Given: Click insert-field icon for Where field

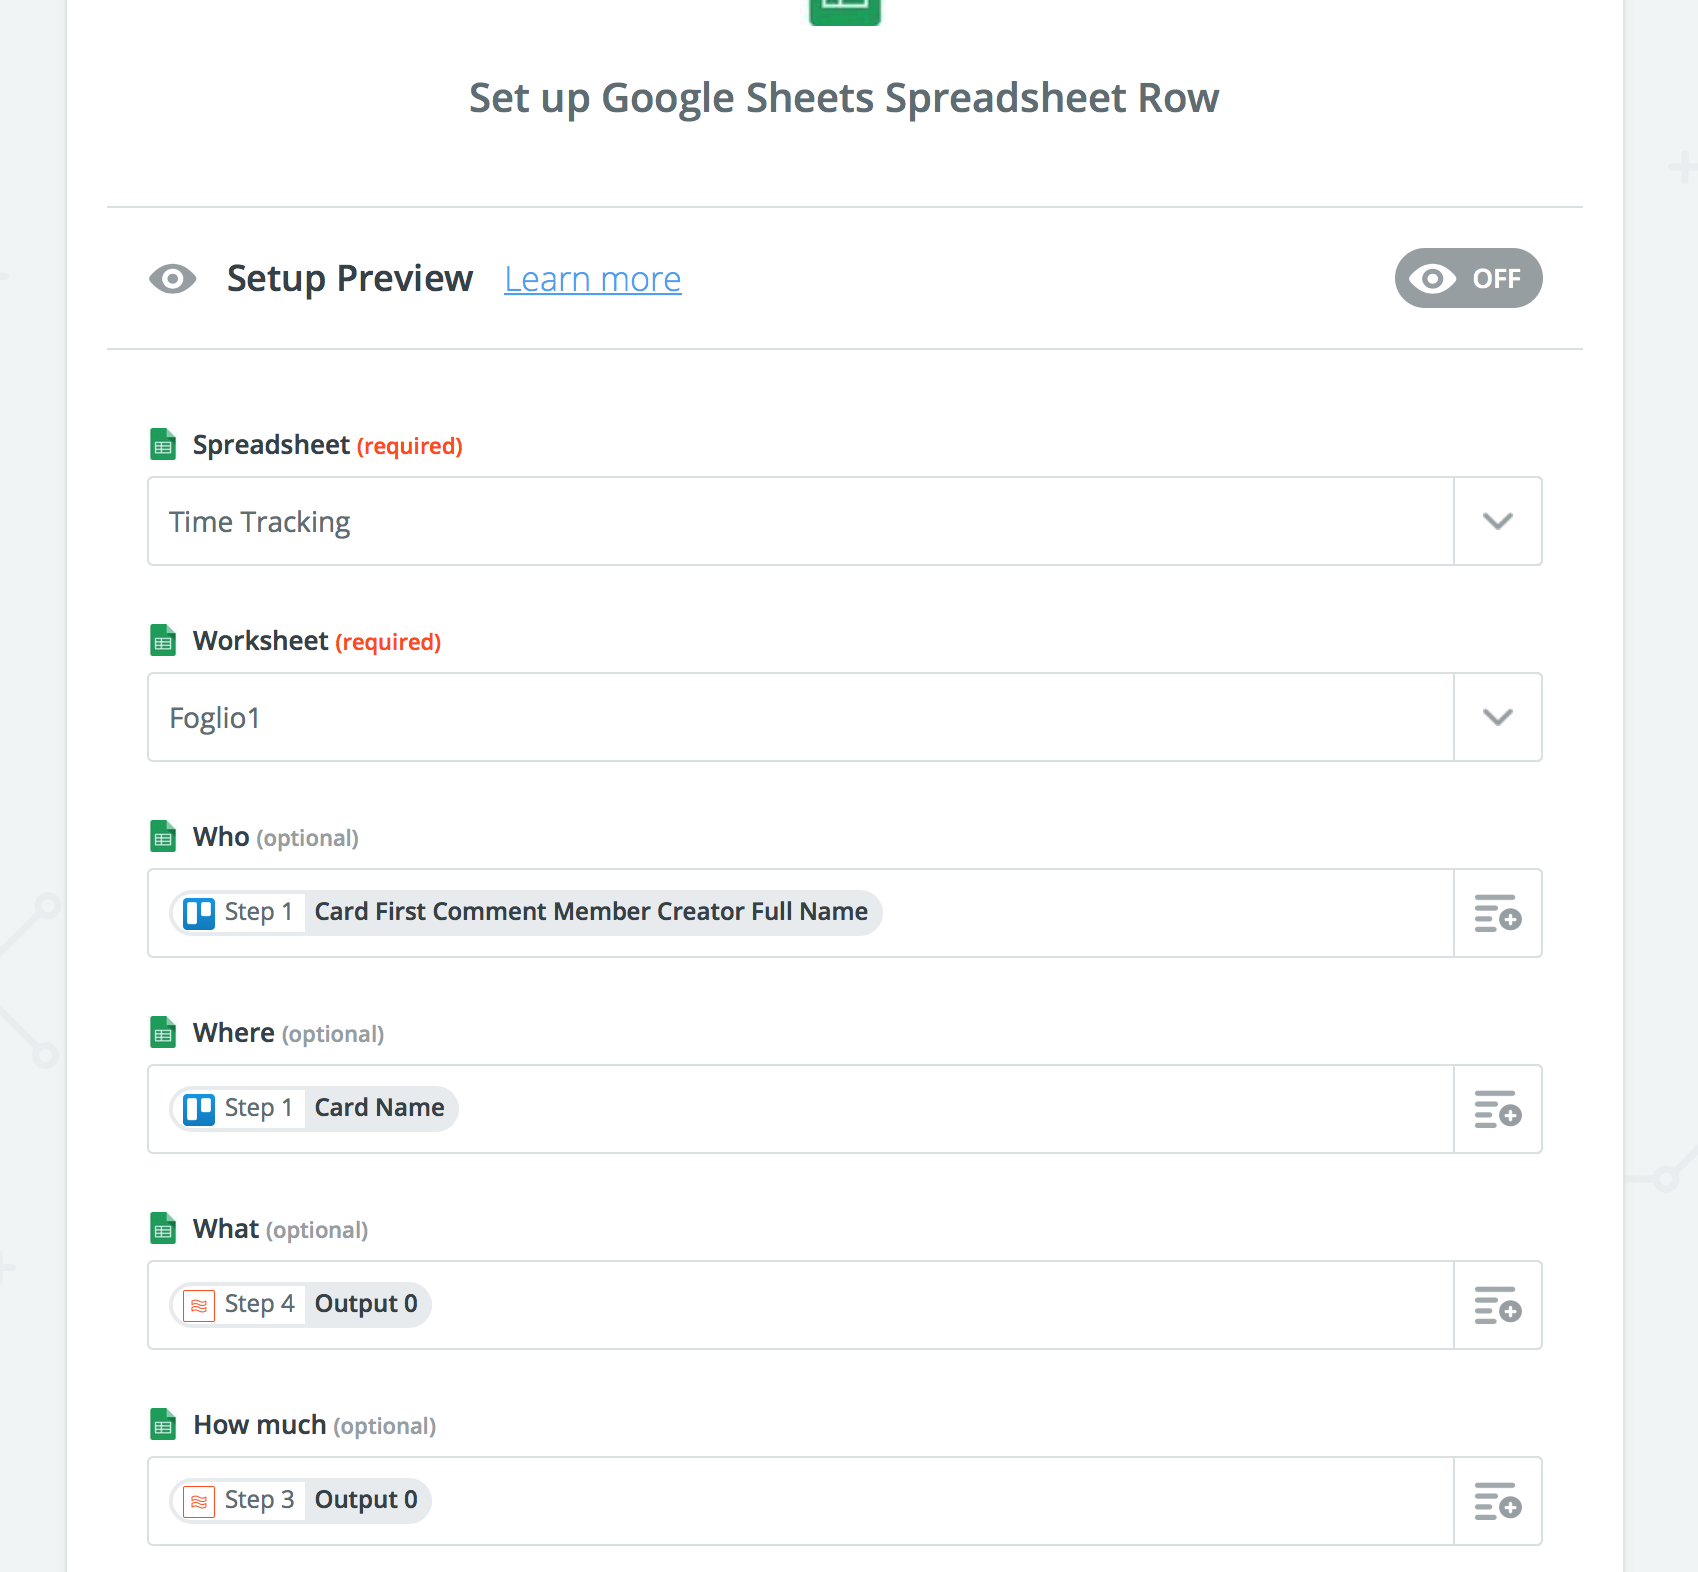Looking at the screenshot, I should coord(1497,1109).
